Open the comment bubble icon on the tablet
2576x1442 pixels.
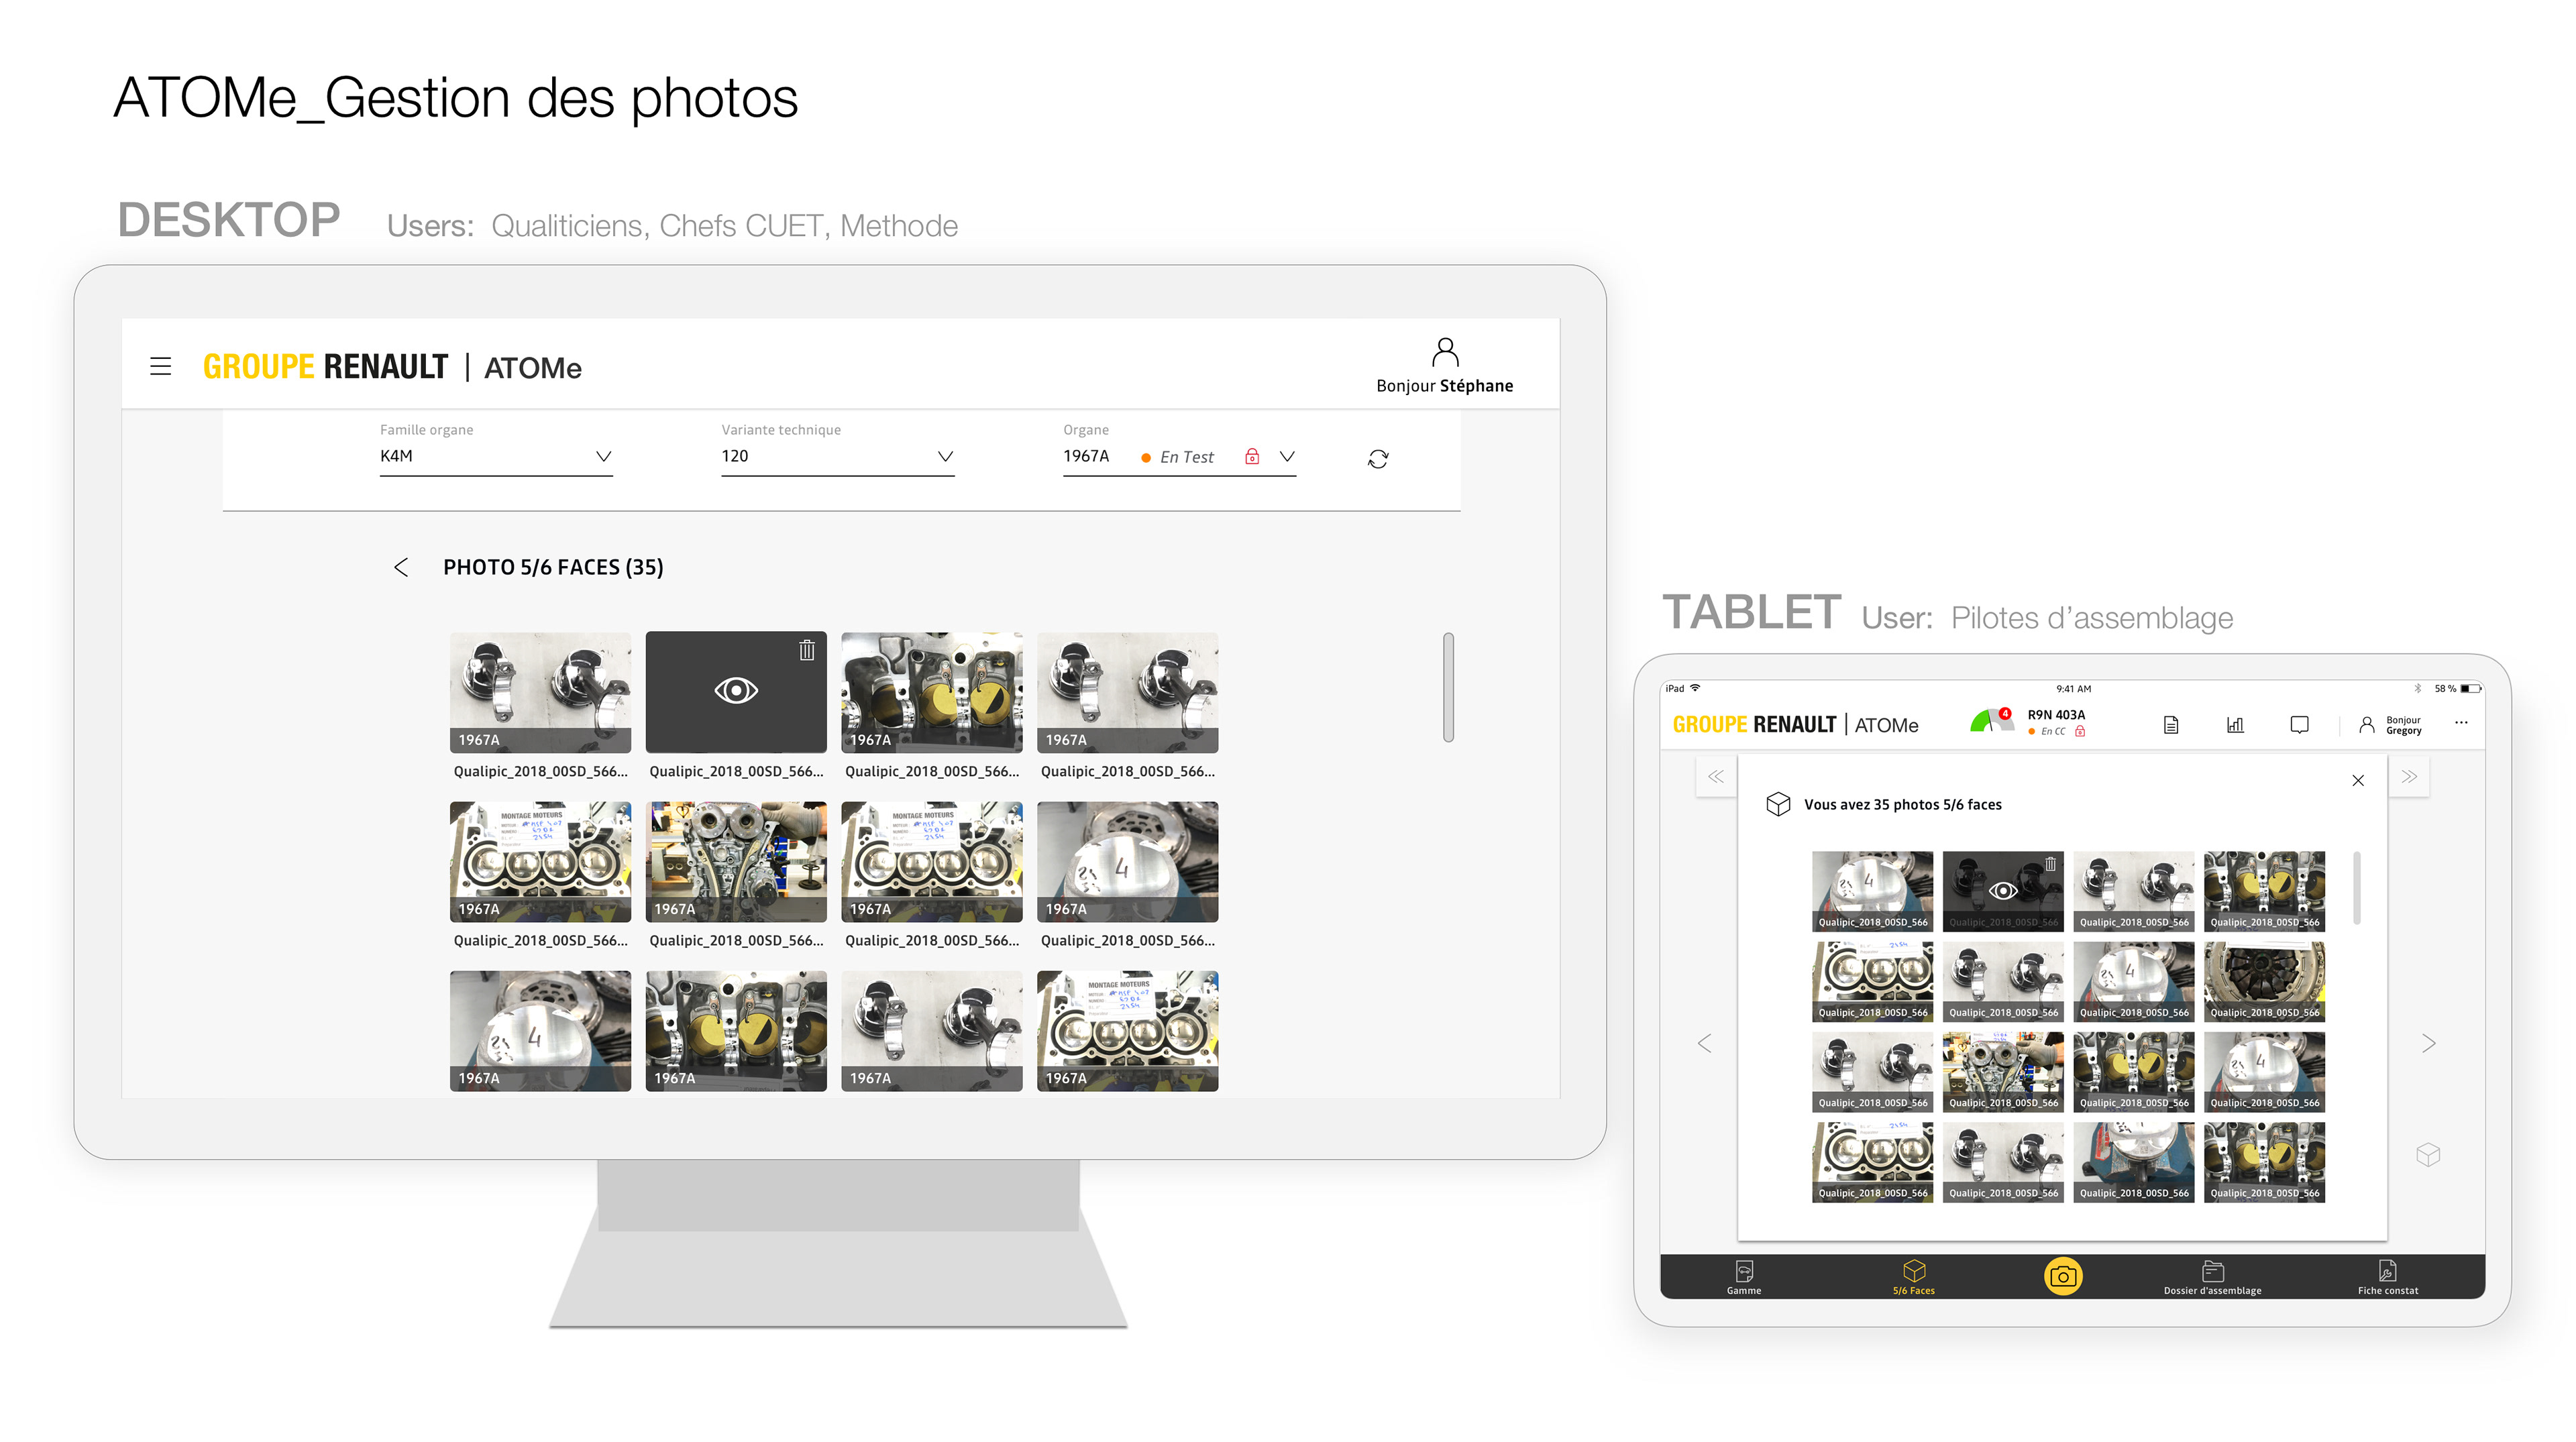click(2299, 725)
